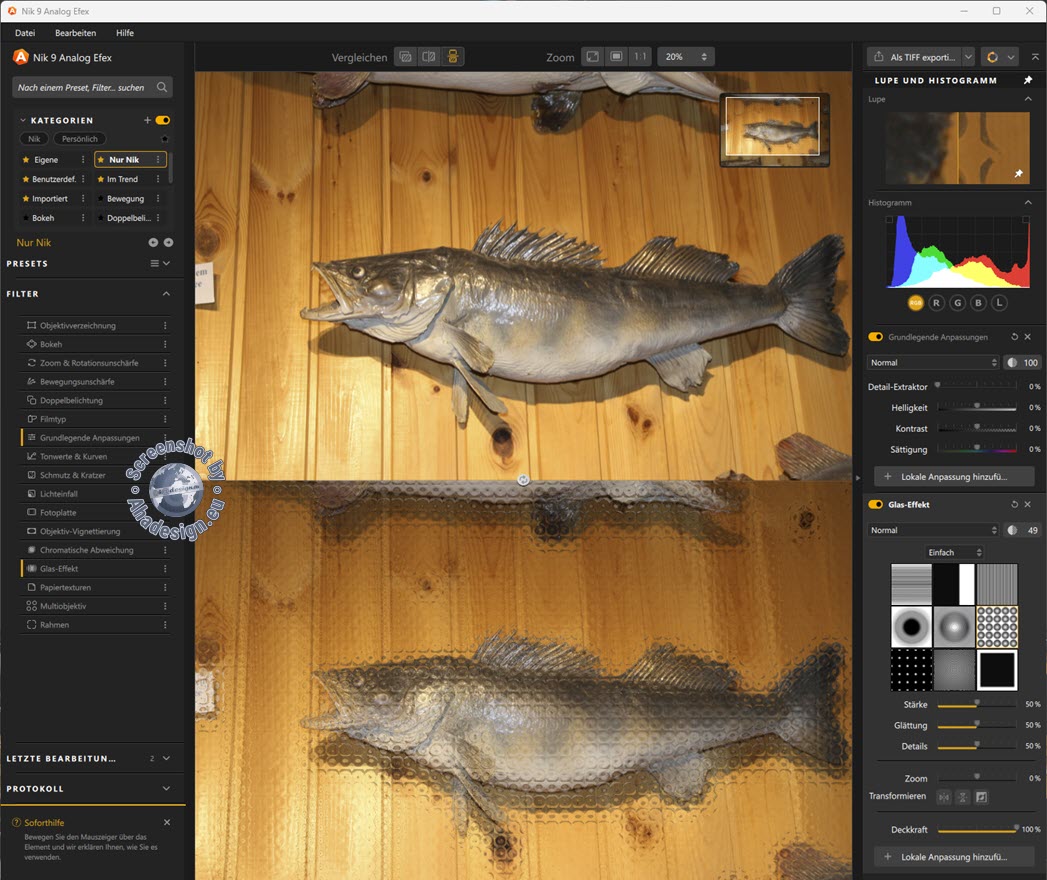Select the side-by-side split compare view
The width and height of the screenshot is (1047, 880).
(429, 57)
